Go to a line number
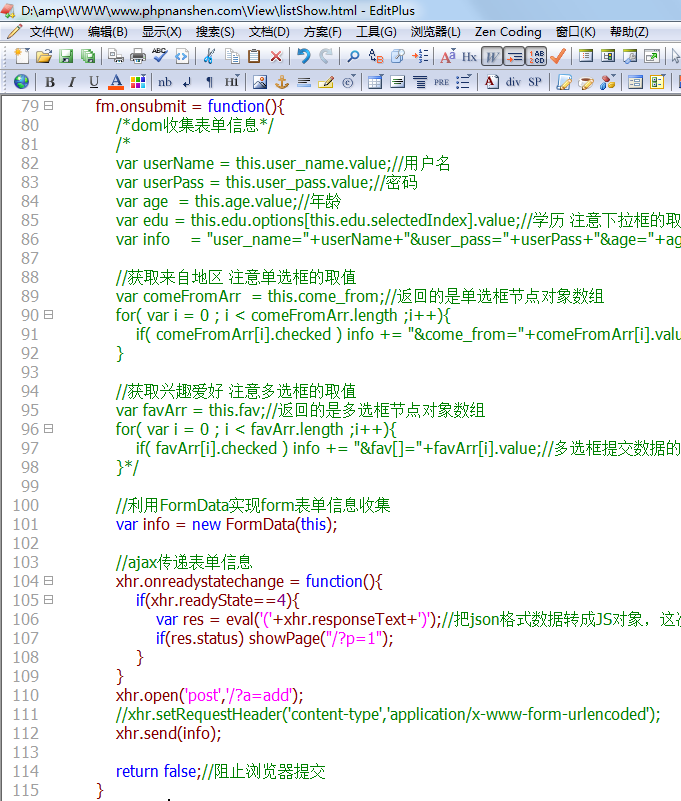Image resolution: width=681 pixels, height=801 pixels. [x=420, y=56]
